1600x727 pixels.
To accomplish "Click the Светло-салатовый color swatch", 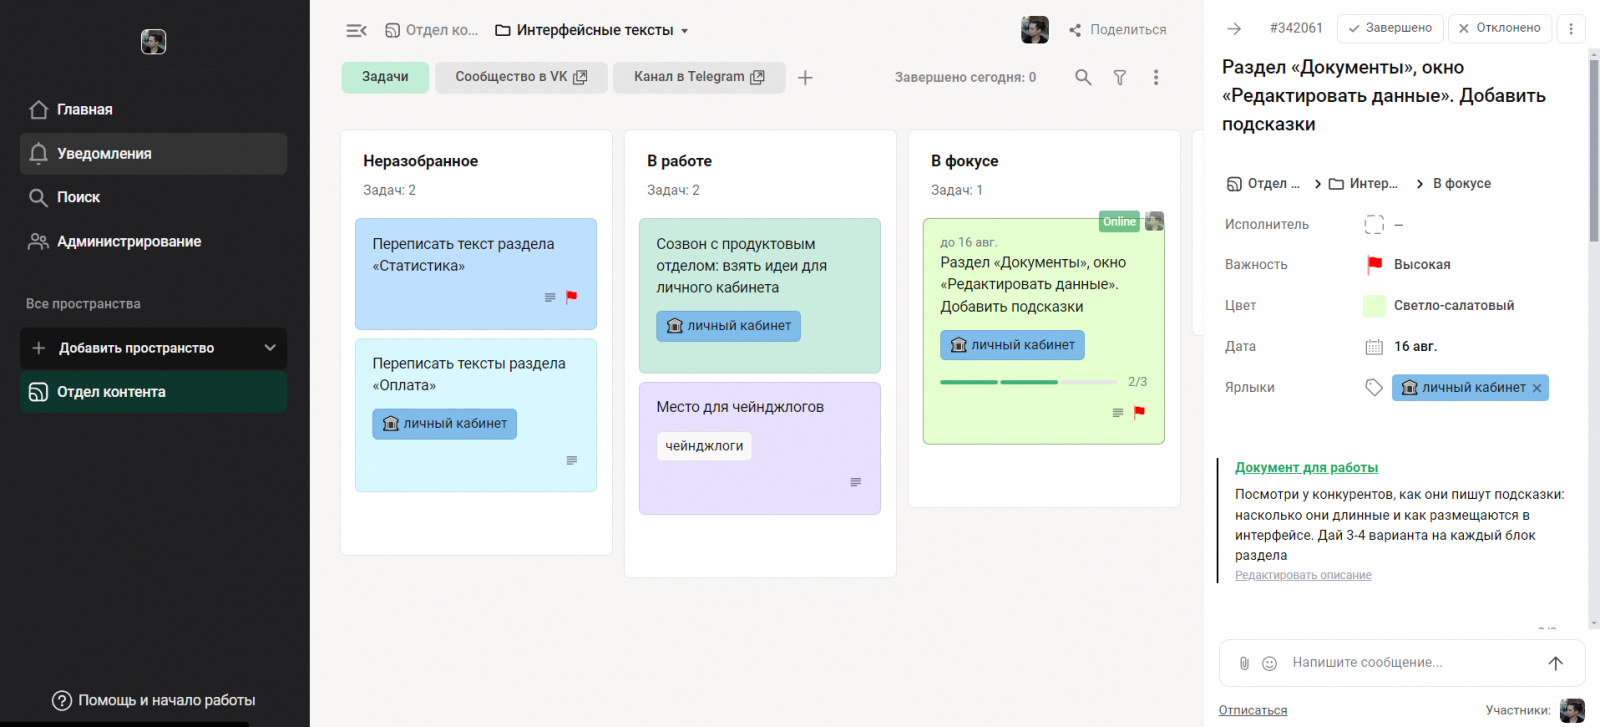I will pyautogui.click(x=1375, y=306).
